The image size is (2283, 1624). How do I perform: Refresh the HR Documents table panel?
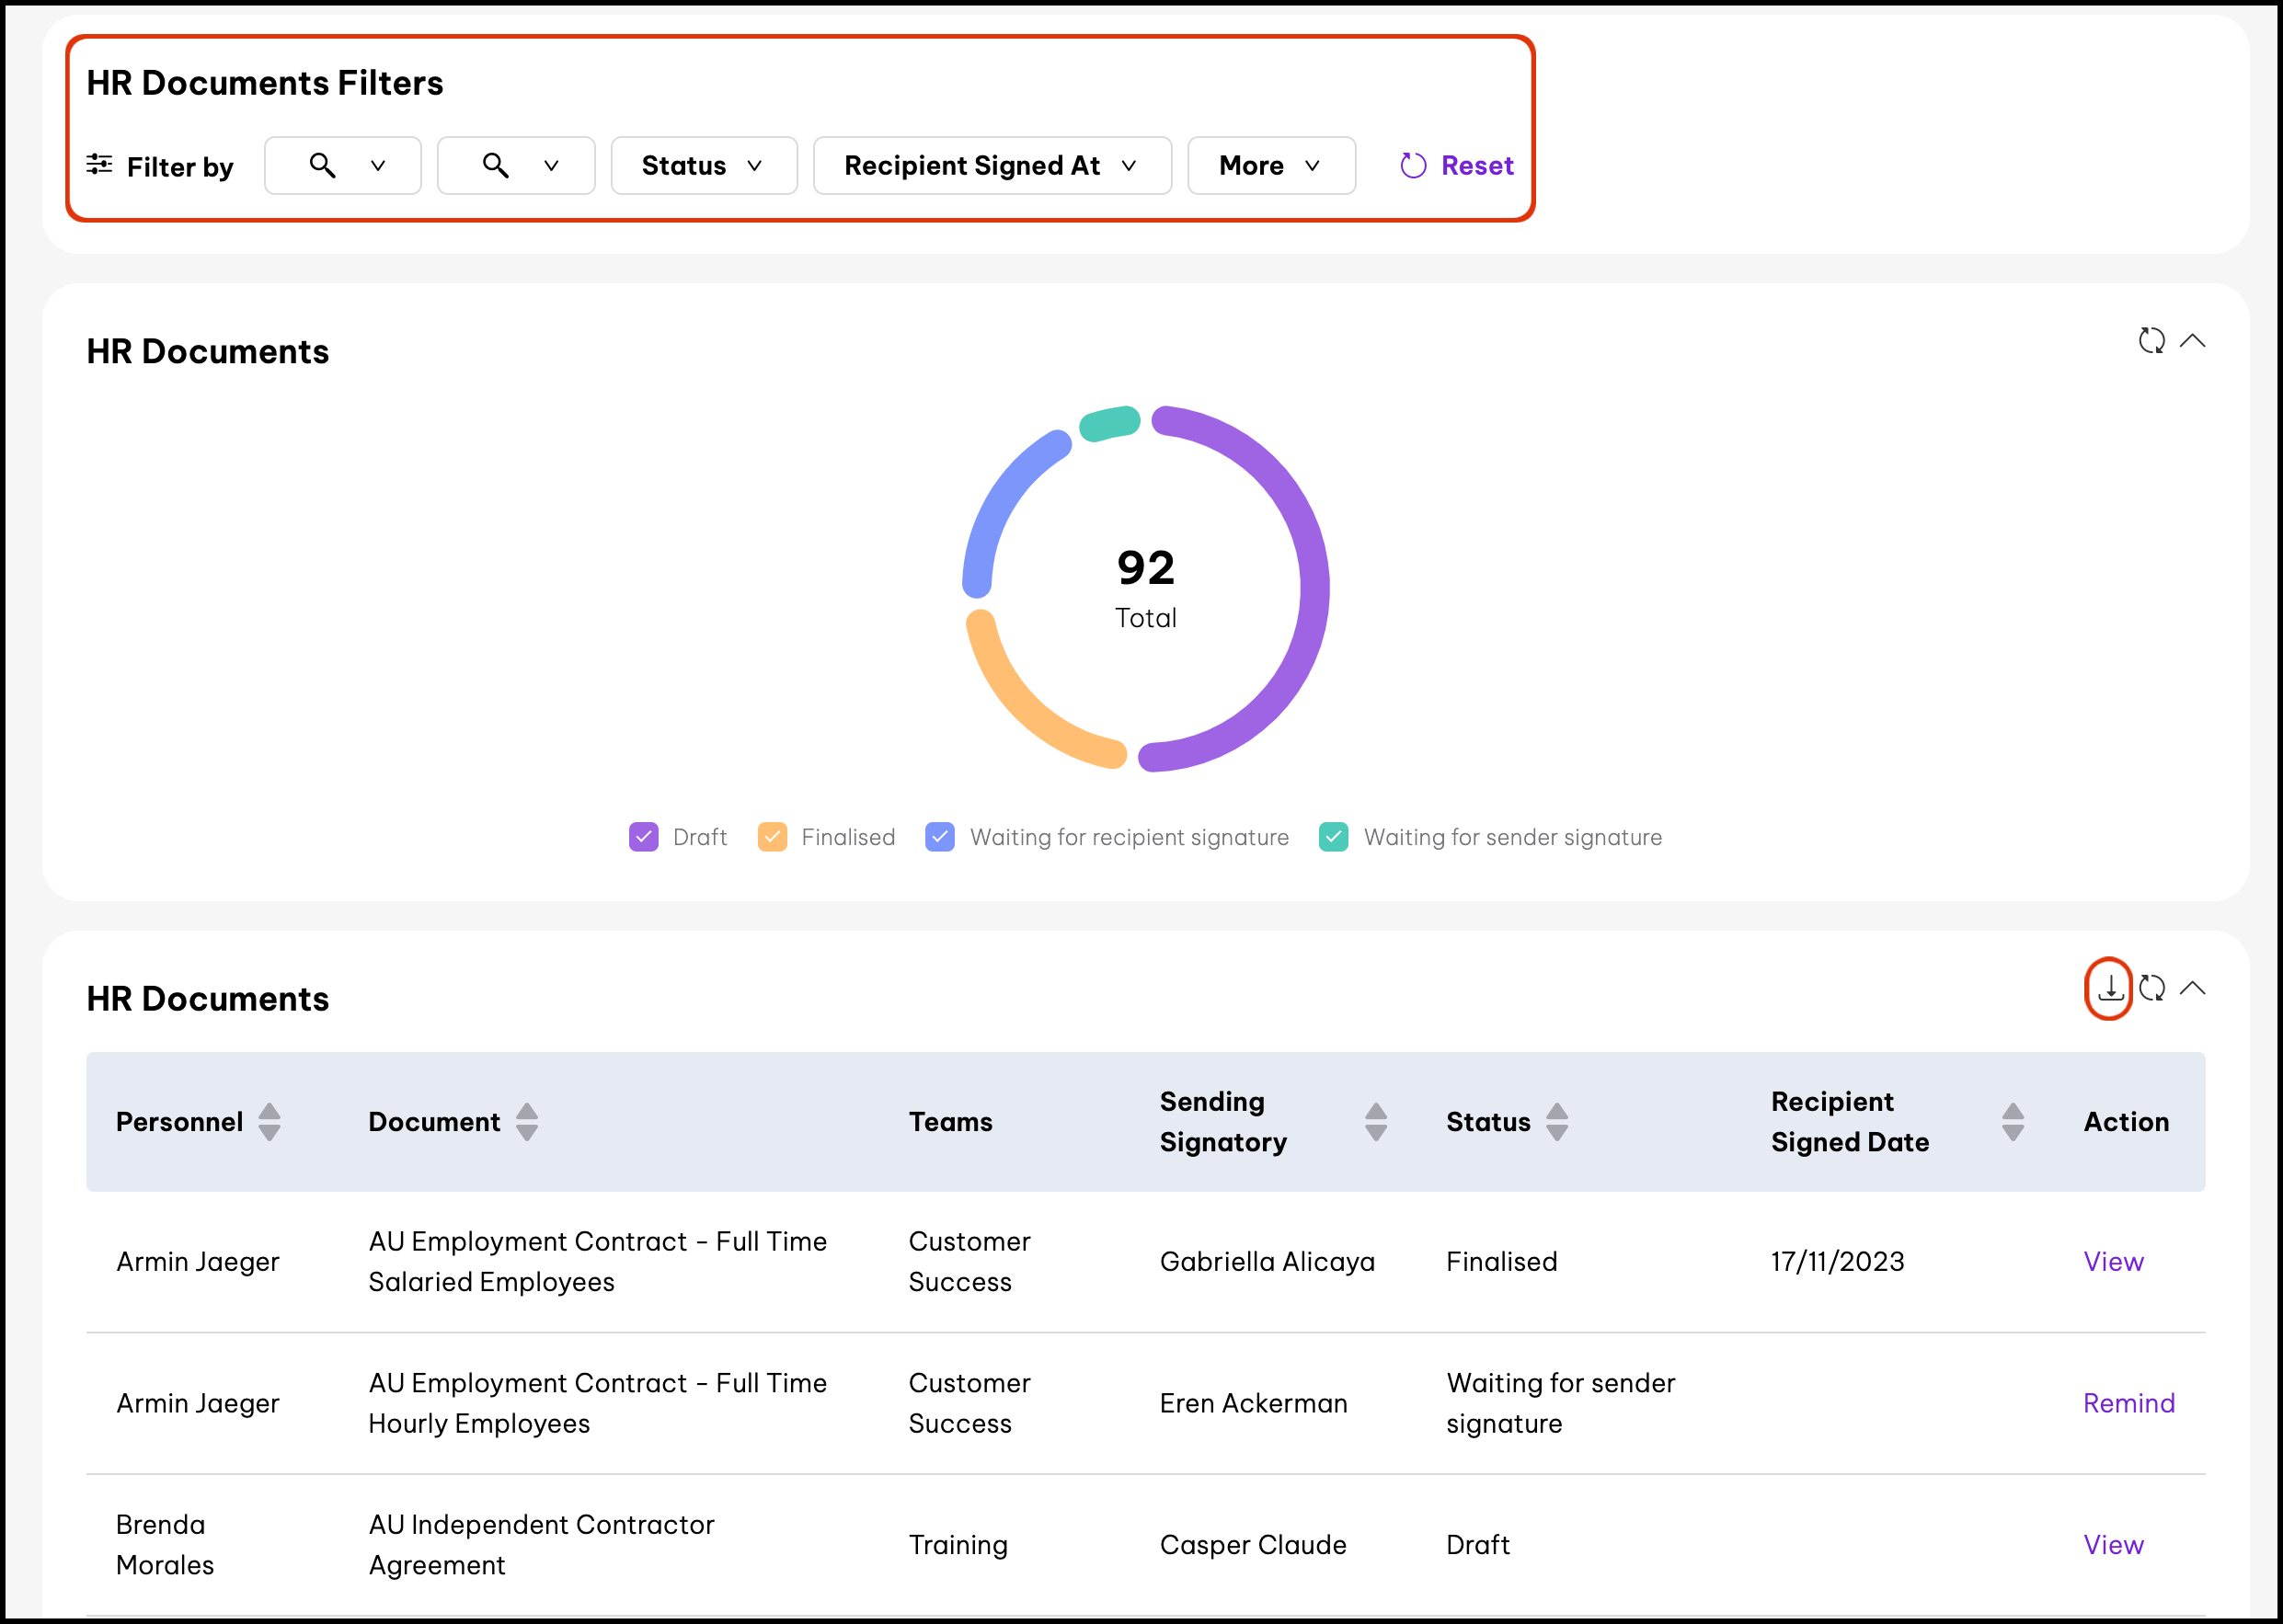[x=2152, y=988]
